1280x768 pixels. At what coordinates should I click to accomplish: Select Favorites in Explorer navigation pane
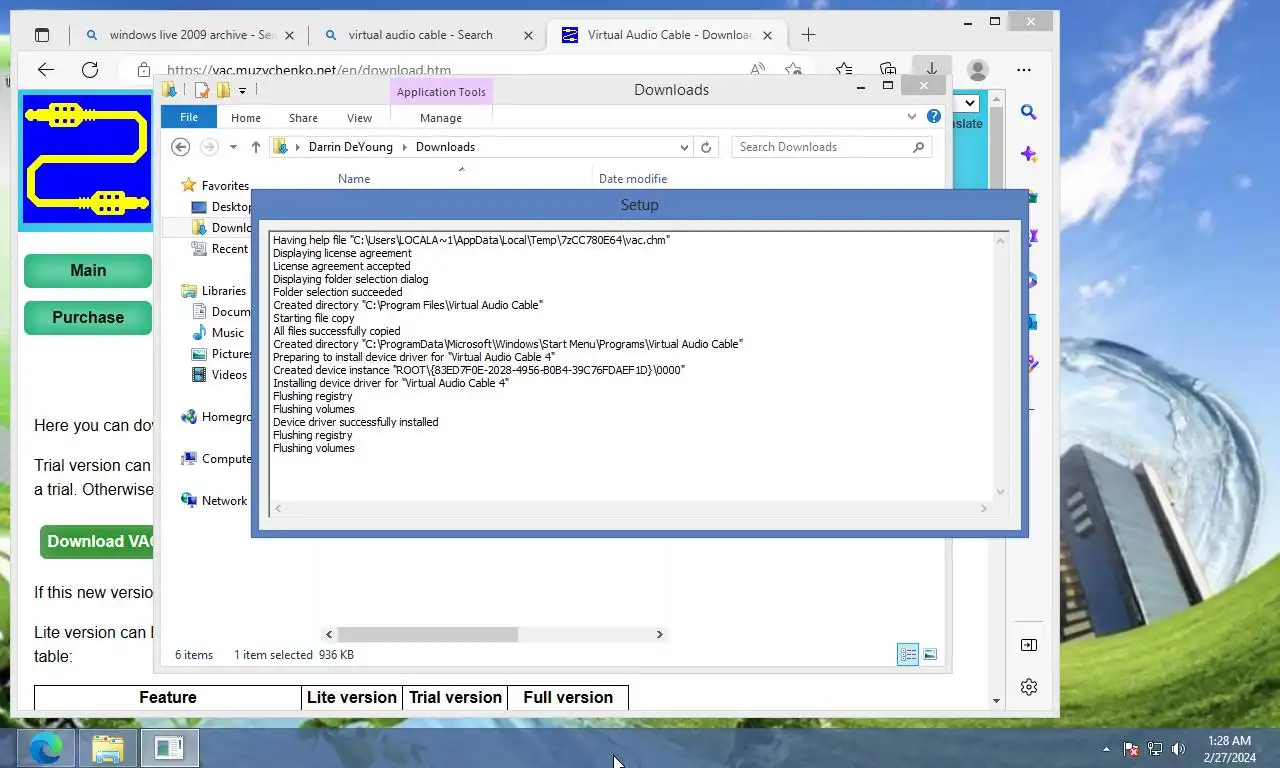click(x=225, y=186)
